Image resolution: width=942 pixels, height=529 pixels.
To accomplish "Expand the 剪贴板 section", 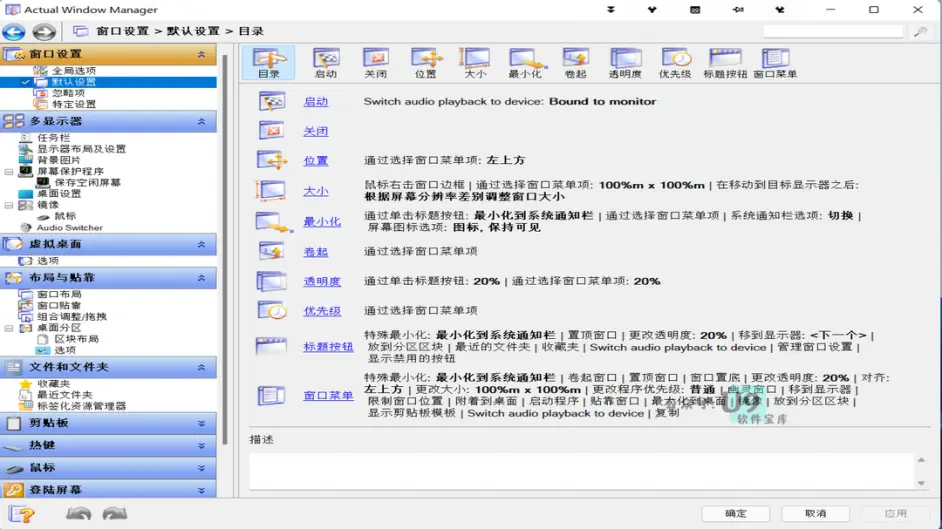I will [x=201, y=423].
